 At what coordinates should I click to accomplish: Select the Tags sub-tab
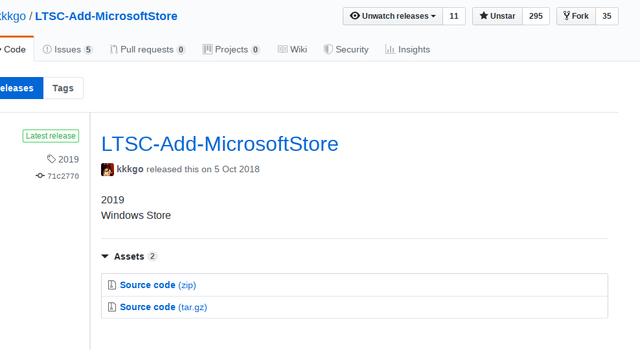pos(63,88)
